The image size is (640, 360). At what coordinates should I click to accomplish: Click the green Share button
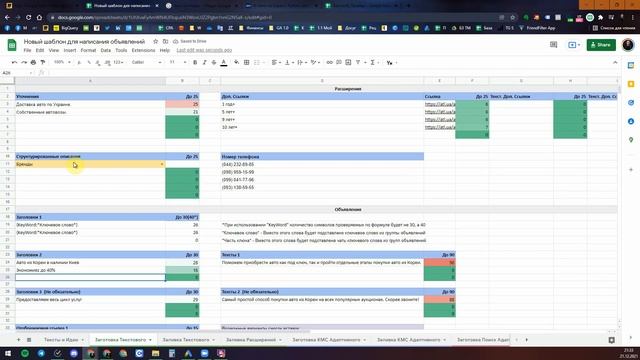tap(601, 44)
